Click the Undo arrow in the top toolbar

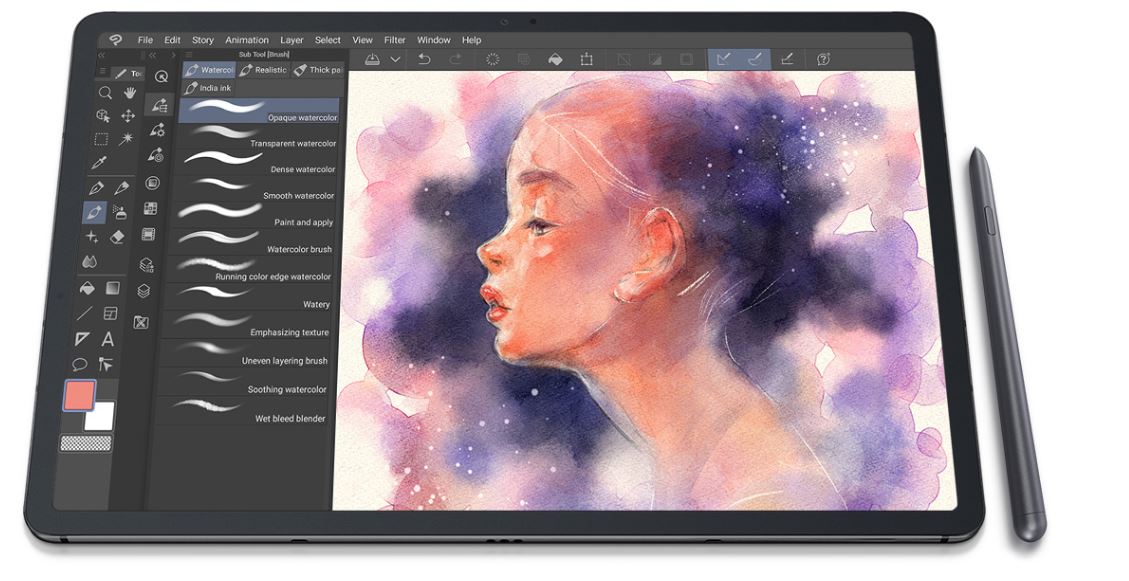tap(426, 59)
